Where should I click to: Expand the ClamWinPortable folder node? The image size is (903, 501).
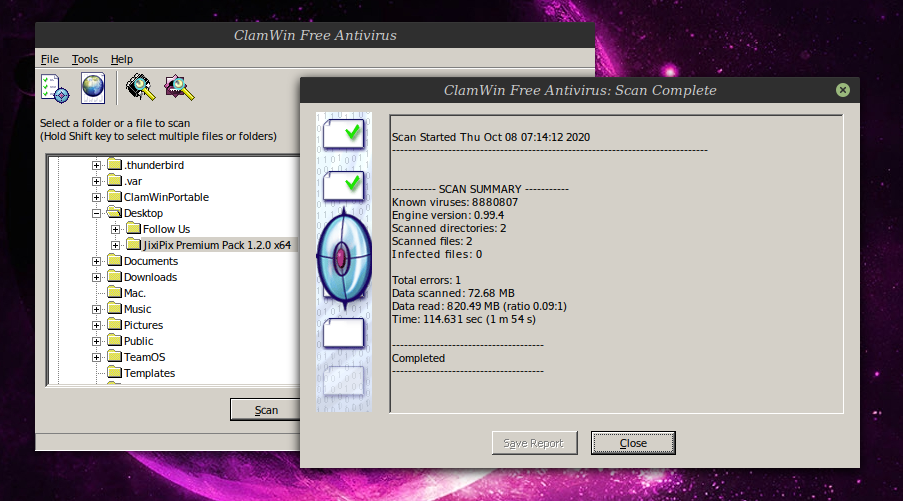click(x=96, y=198)
